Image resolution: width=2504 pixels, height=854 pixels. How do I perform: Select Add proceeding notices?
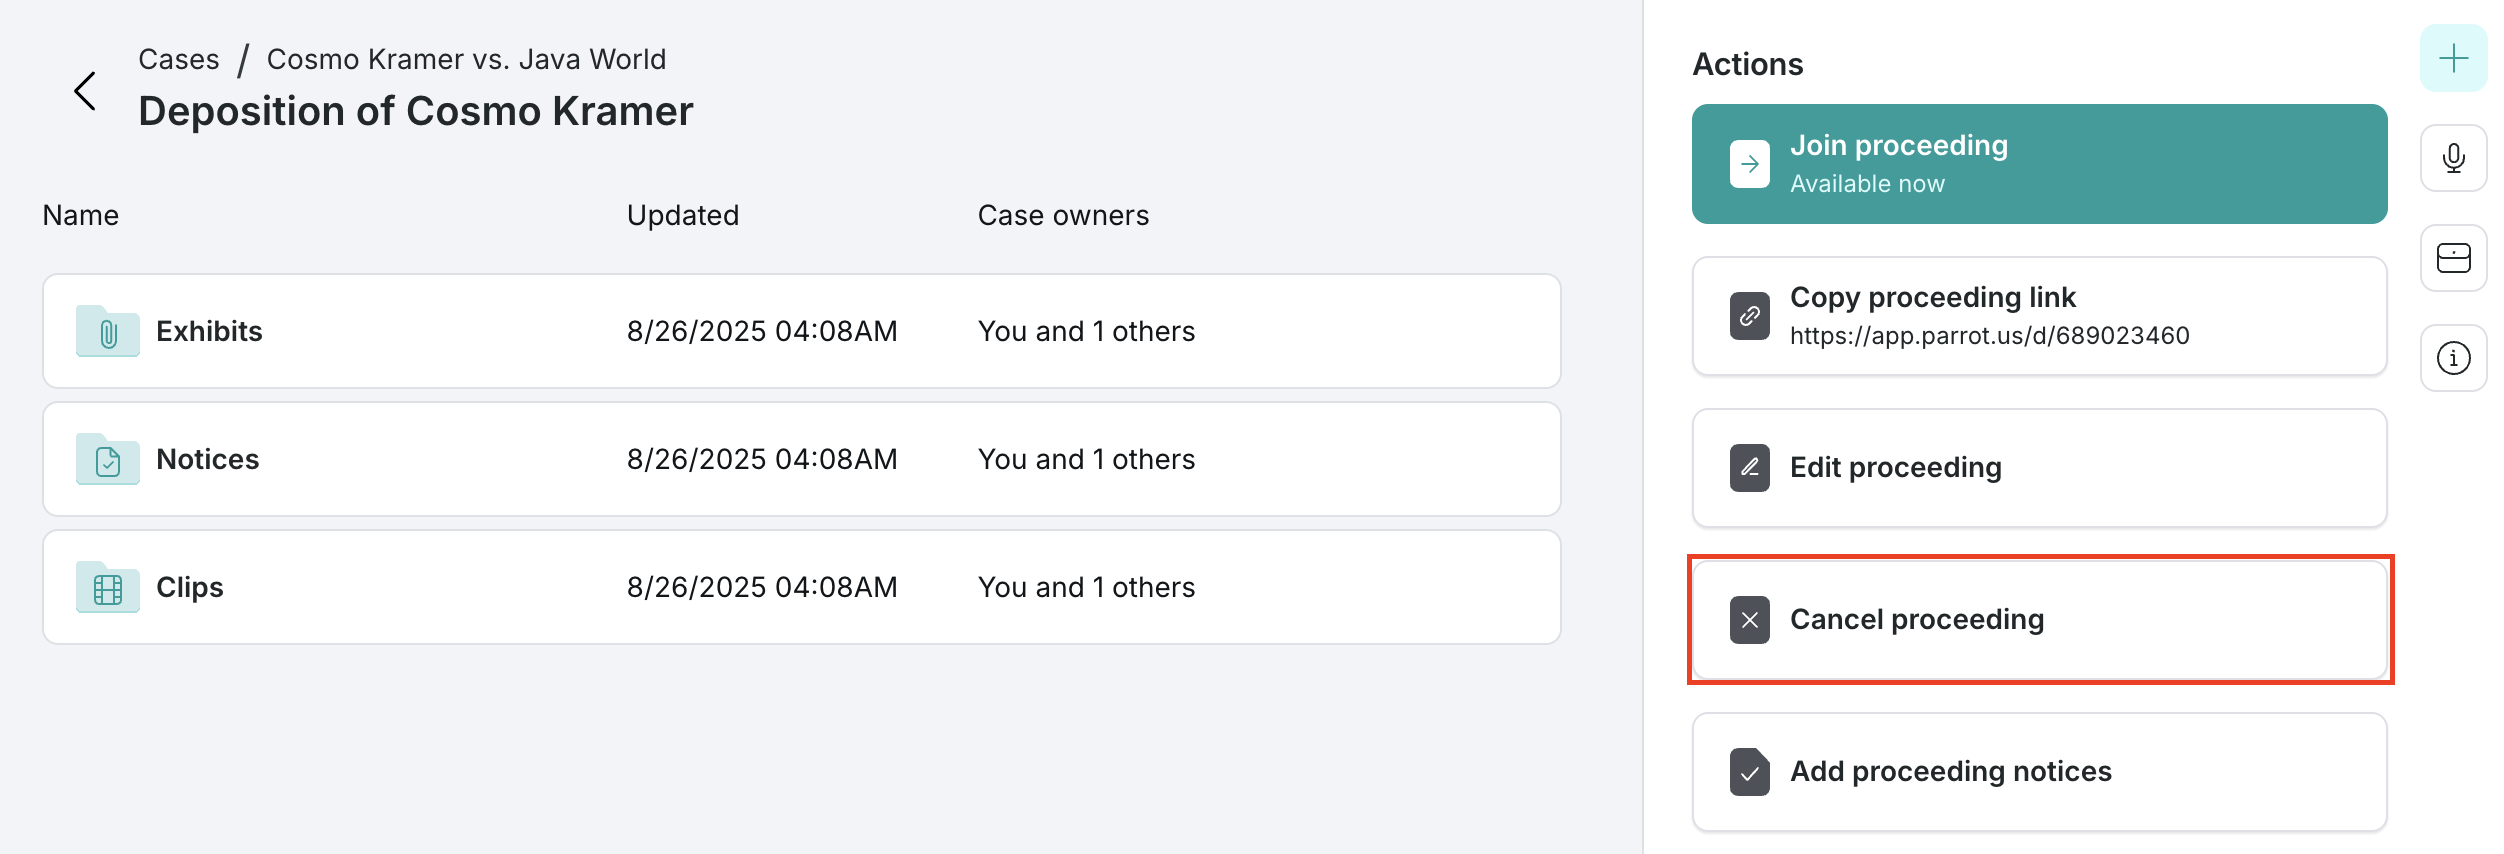(x=2040, y=772)
